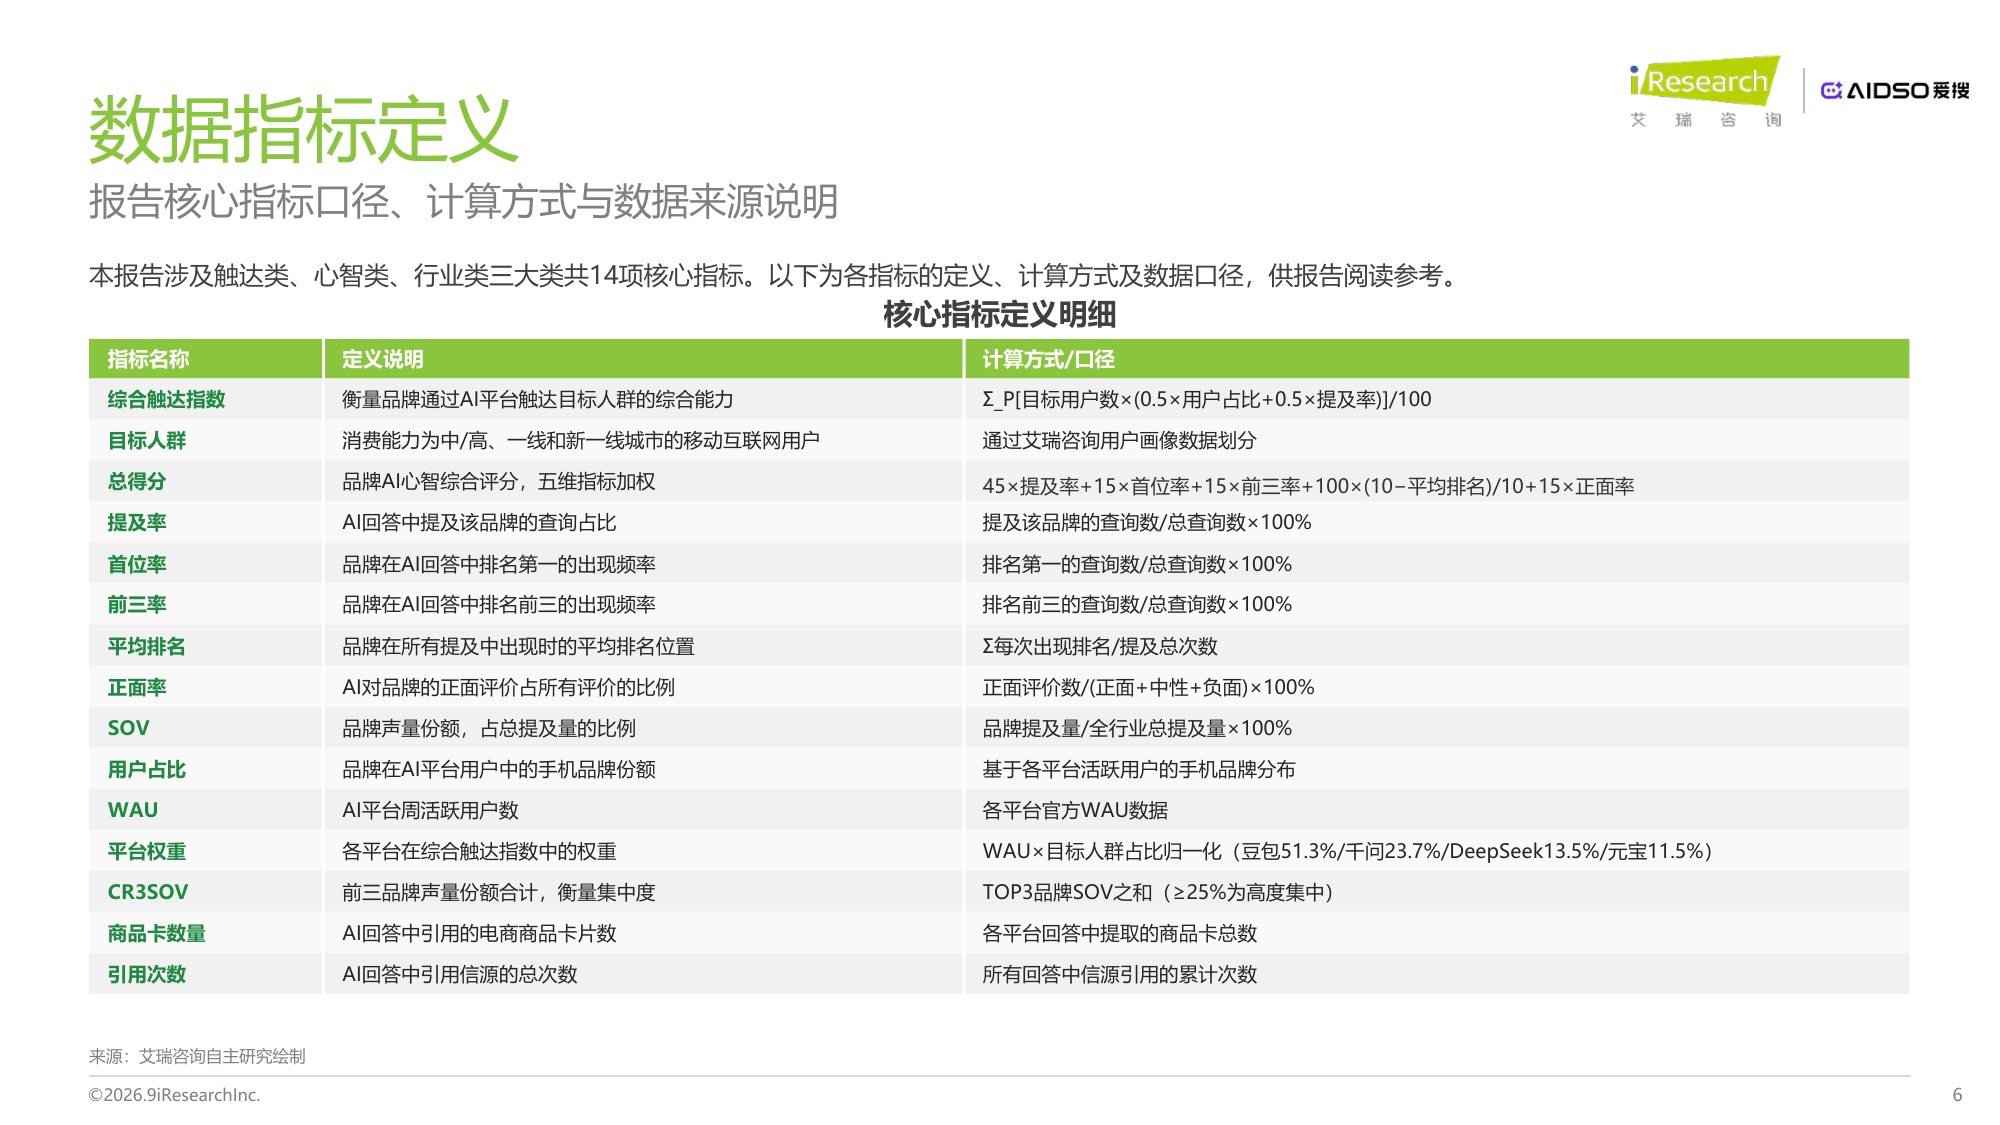Select the 前三率 row label

click(136, 604)
